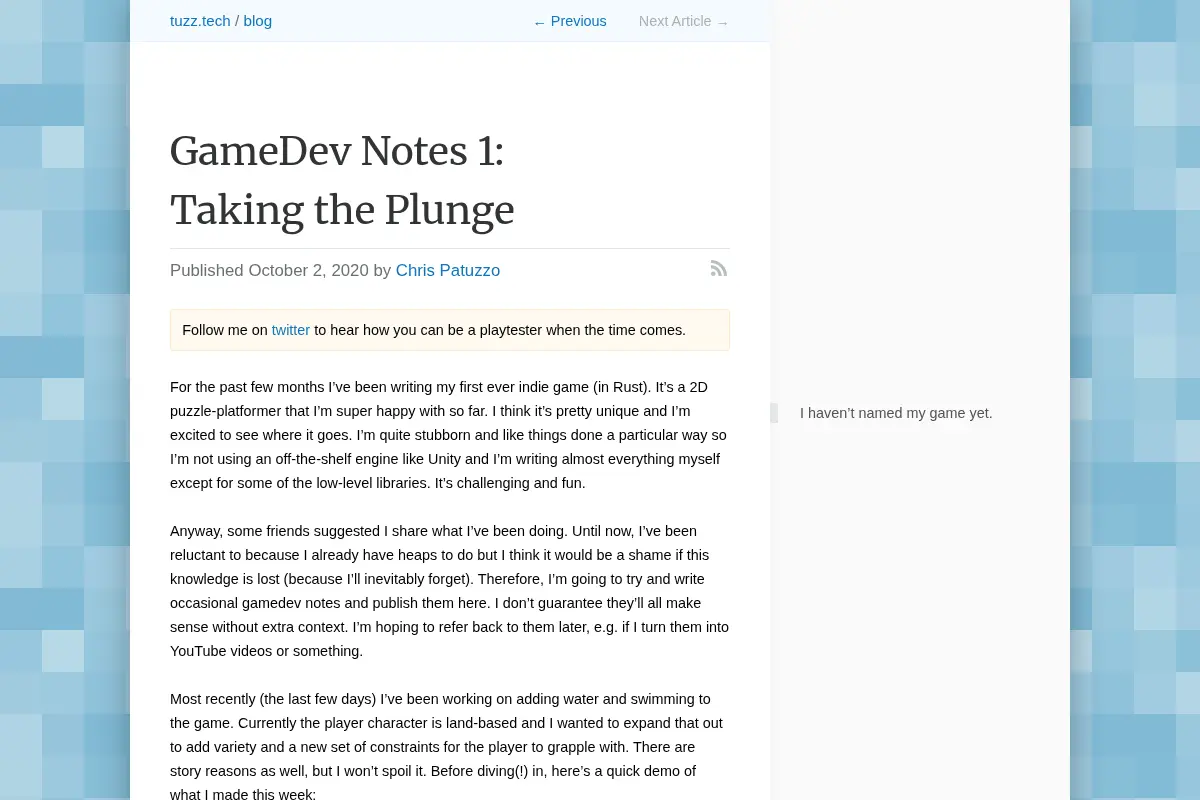The width and height of the screenshot is (1200, 800).
Task: Visit Chris Patuzzo's author link
Action: tap(447, 270)
